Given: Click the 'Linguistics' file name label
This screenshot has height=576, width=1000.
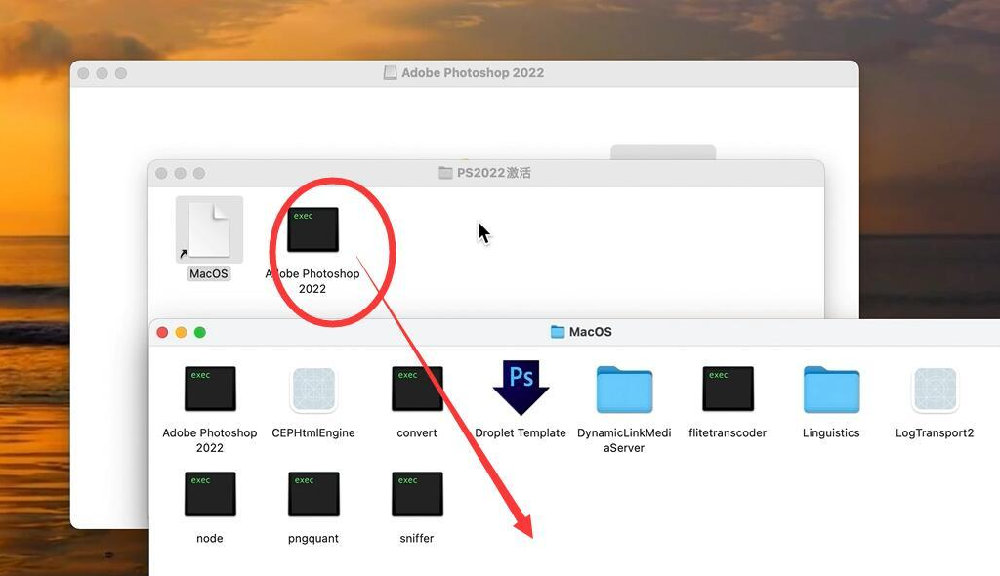Looking at the screenshot, I should [x=831, y=432].
